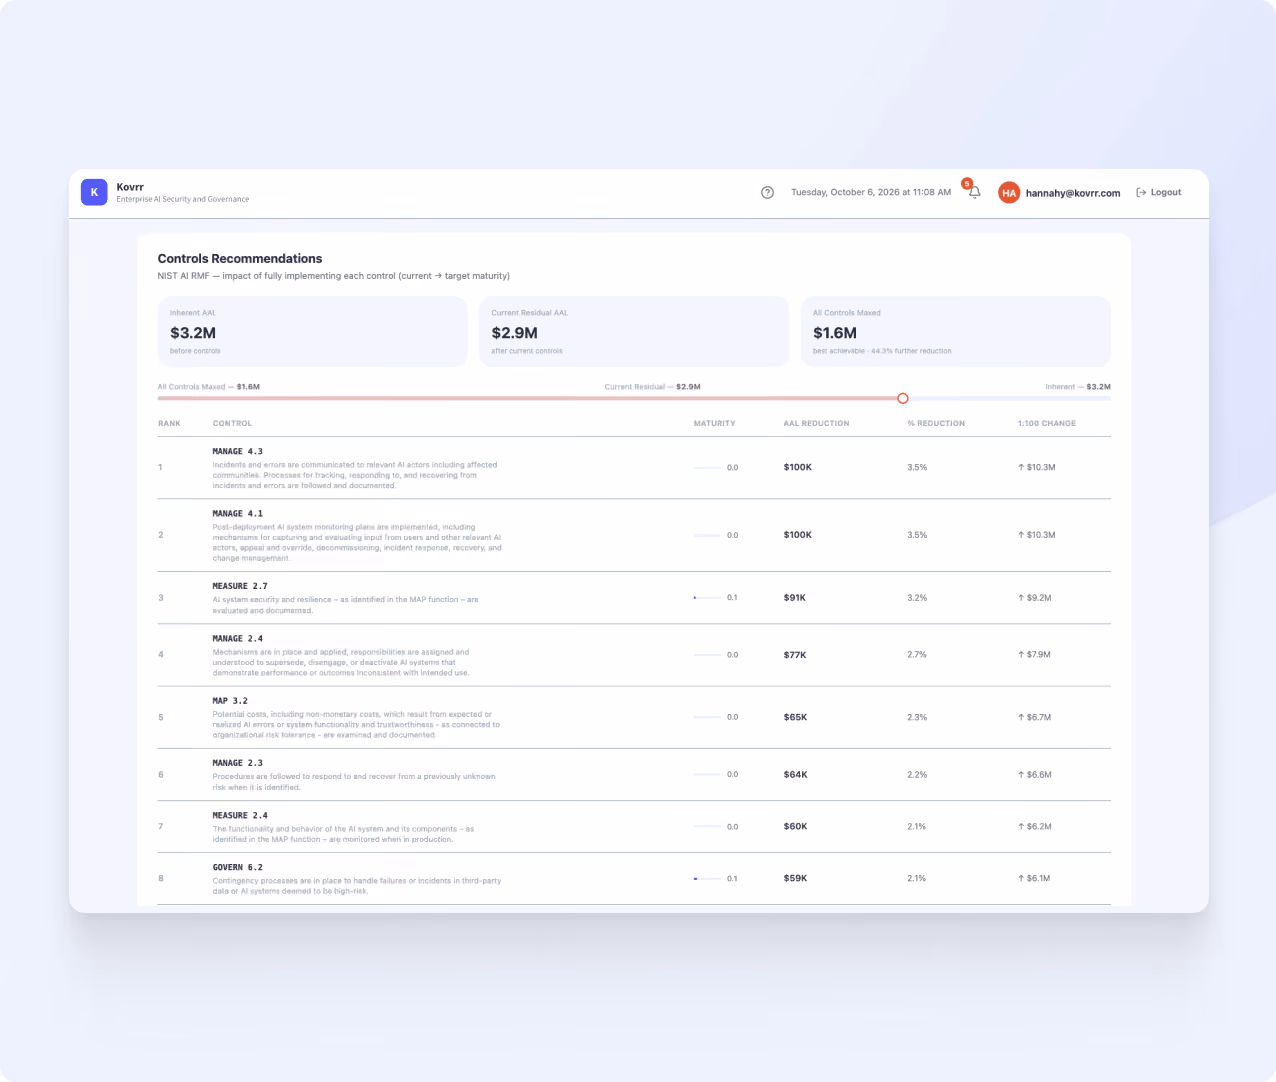Click the $91K AAL reduction value
The image size is (1276, 1082).
[795, 598]
